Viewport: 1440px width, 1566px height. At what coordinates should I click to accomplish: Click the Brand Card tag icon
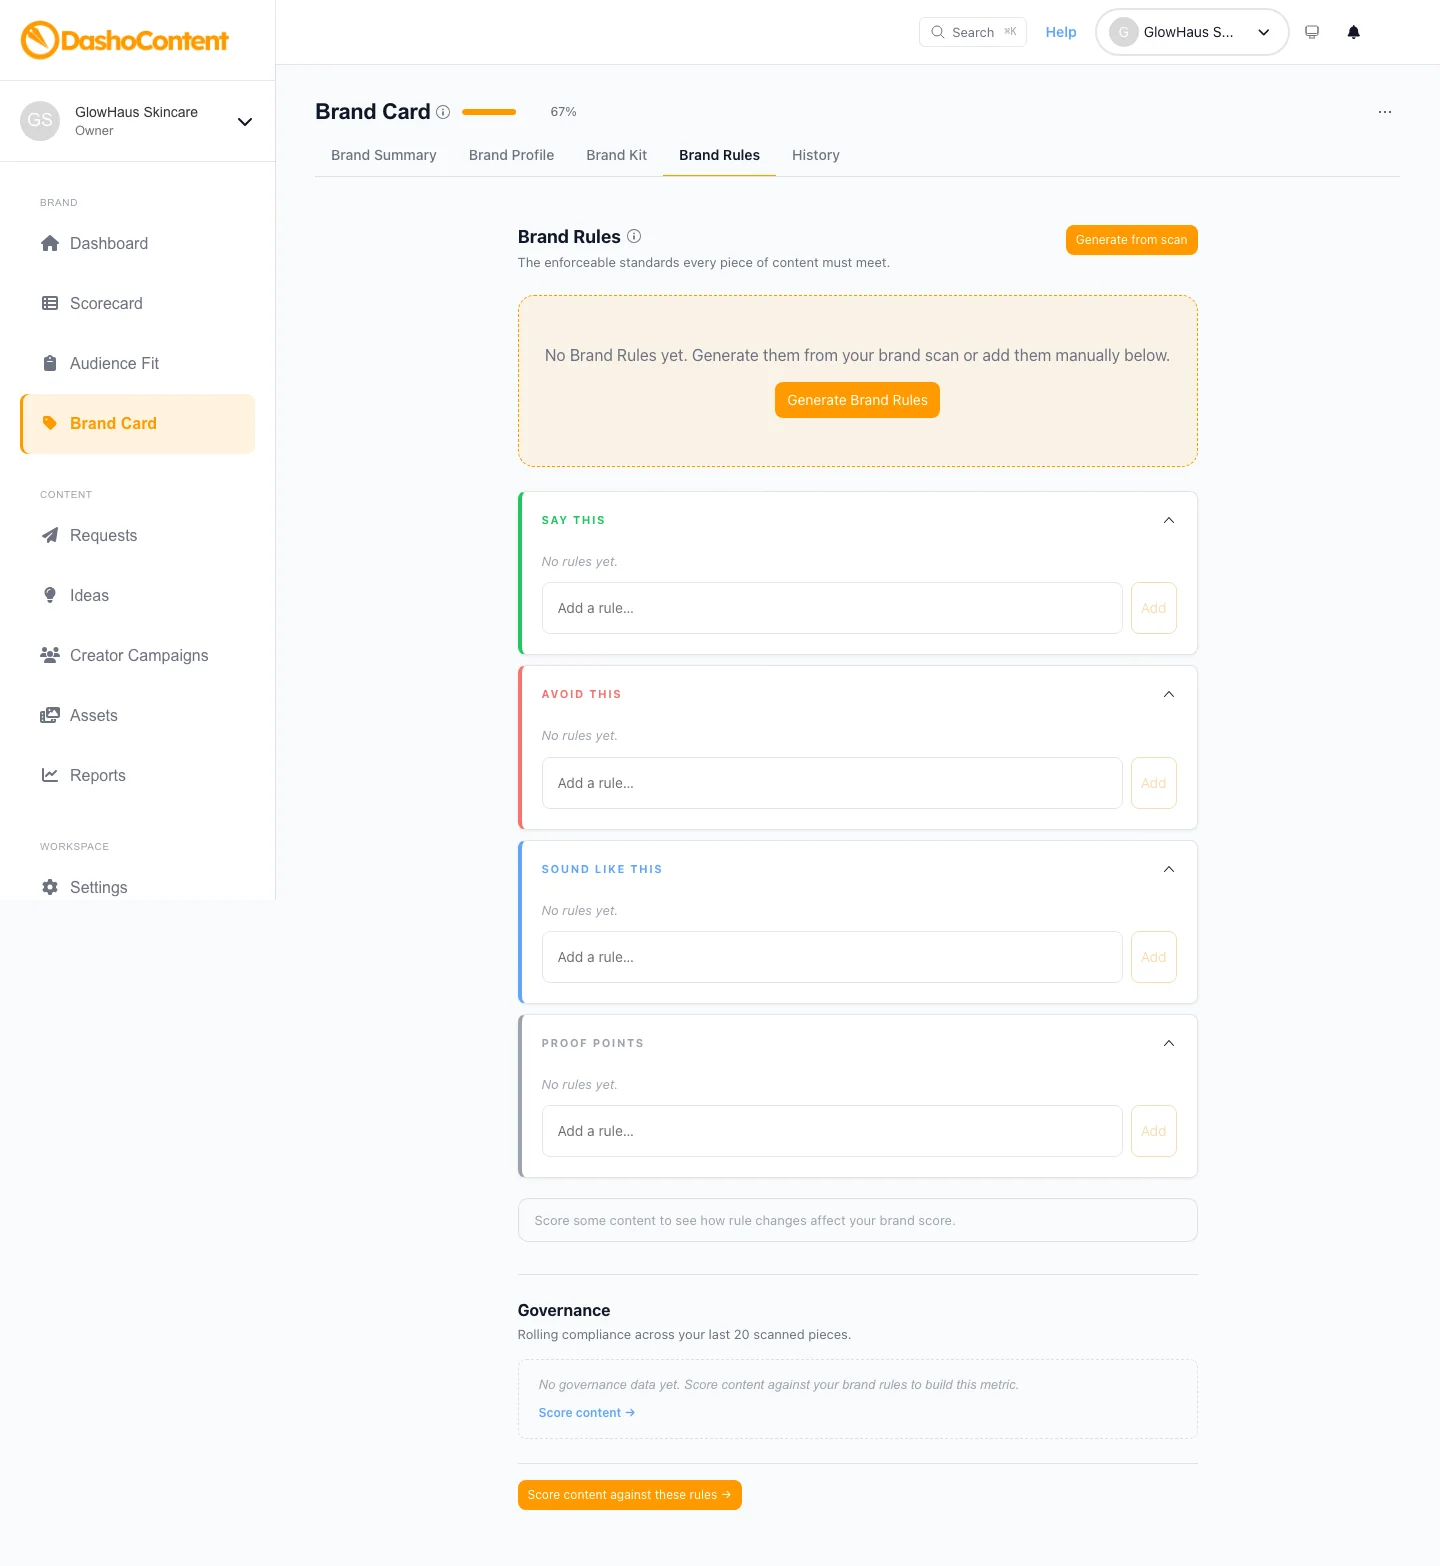point(50,423)
